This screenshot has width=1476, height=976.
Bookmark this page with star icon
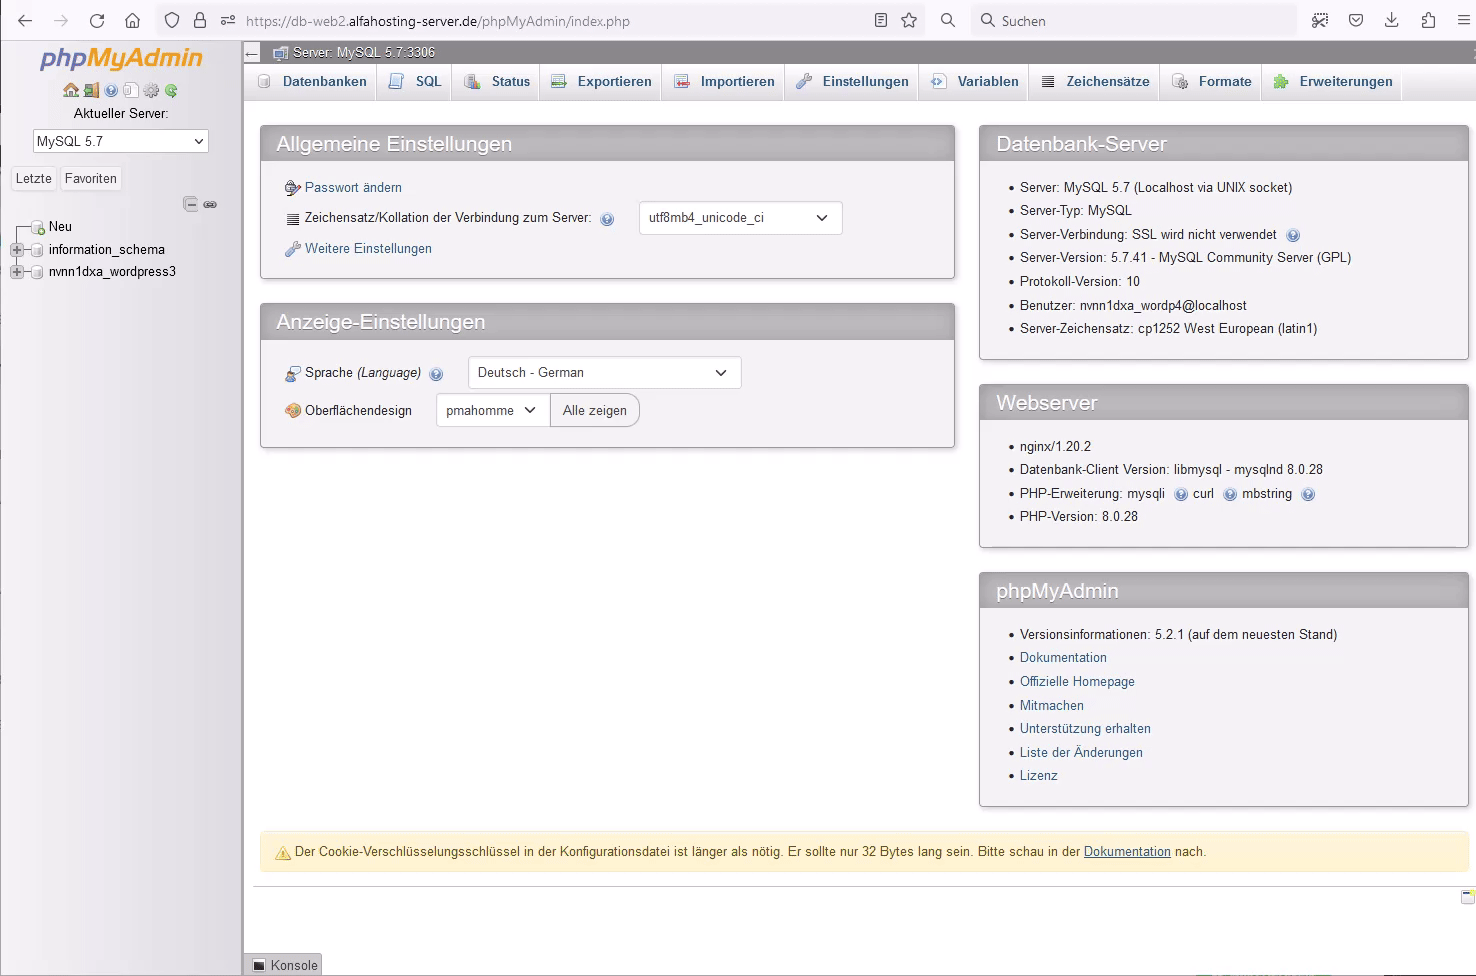point(909,20)
